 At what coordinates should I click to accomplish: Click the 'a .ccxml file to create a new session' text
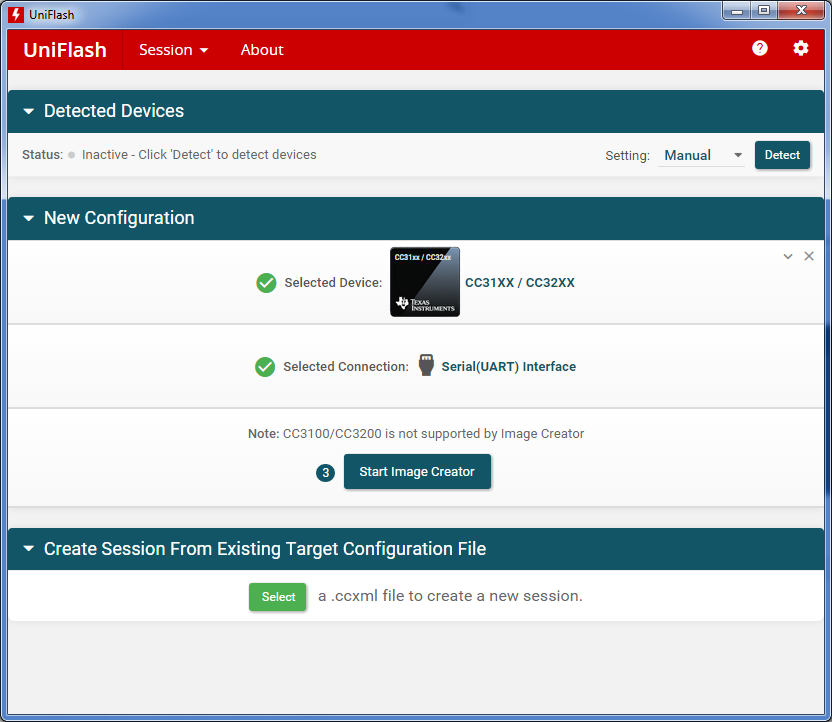(x=450, y=596)
